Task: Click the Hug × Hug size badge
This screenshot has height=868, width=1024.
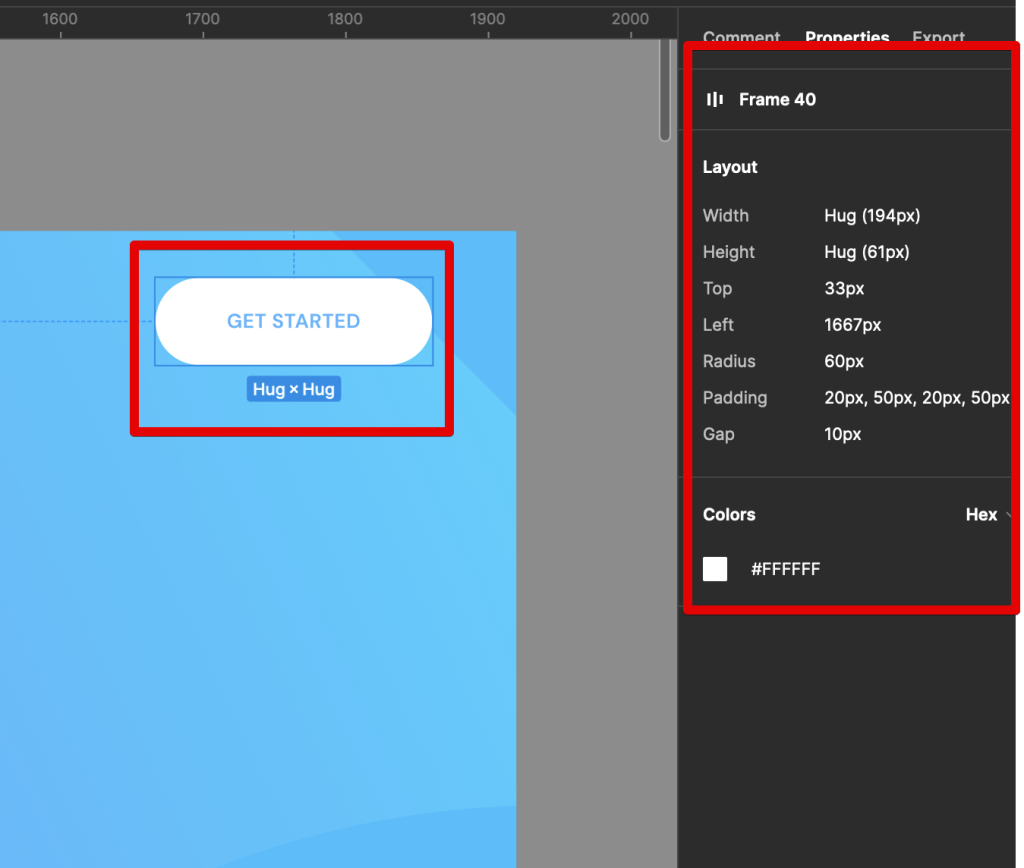Action: [294, 389]
